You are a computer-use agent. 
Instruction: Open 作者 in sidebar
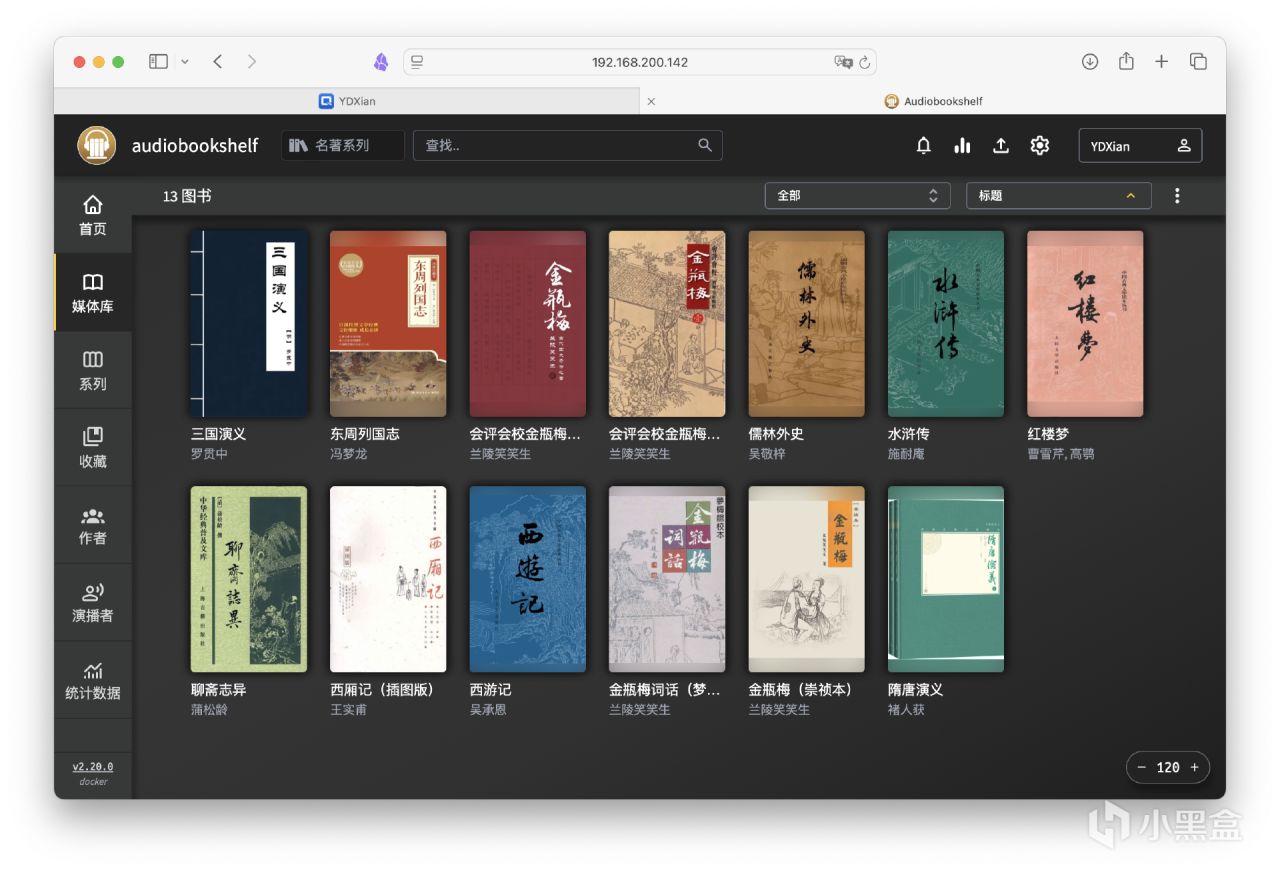click(x=93, y=525)
